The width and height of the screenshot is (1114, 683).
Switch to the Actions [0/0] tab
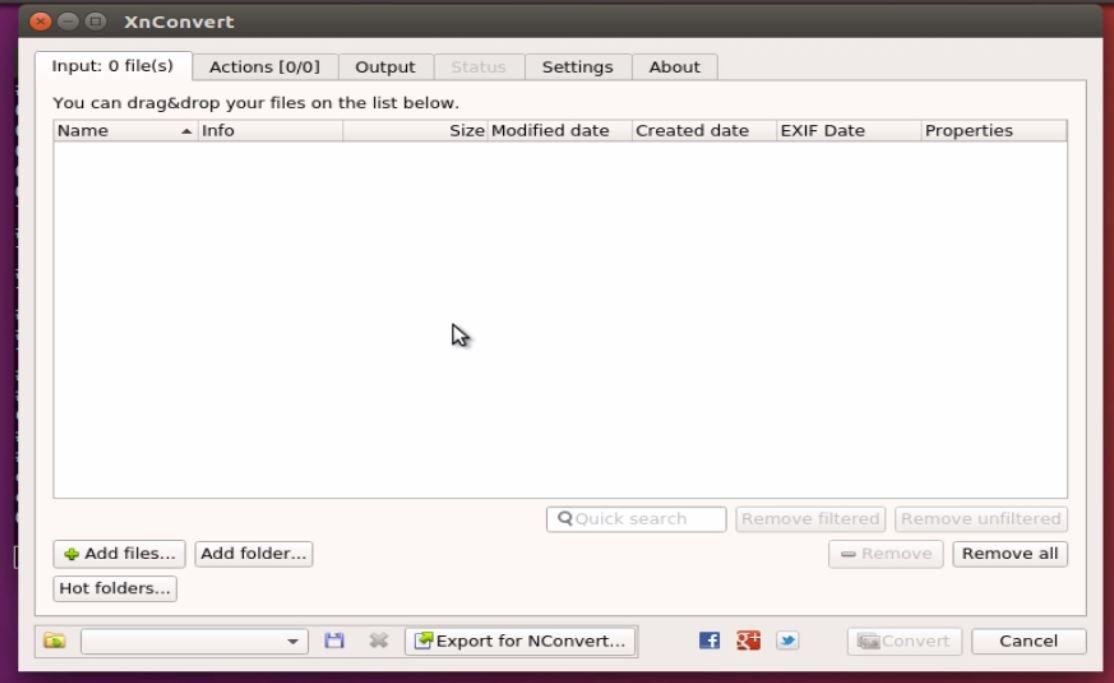pyautogui.click(x=264, y=67)
